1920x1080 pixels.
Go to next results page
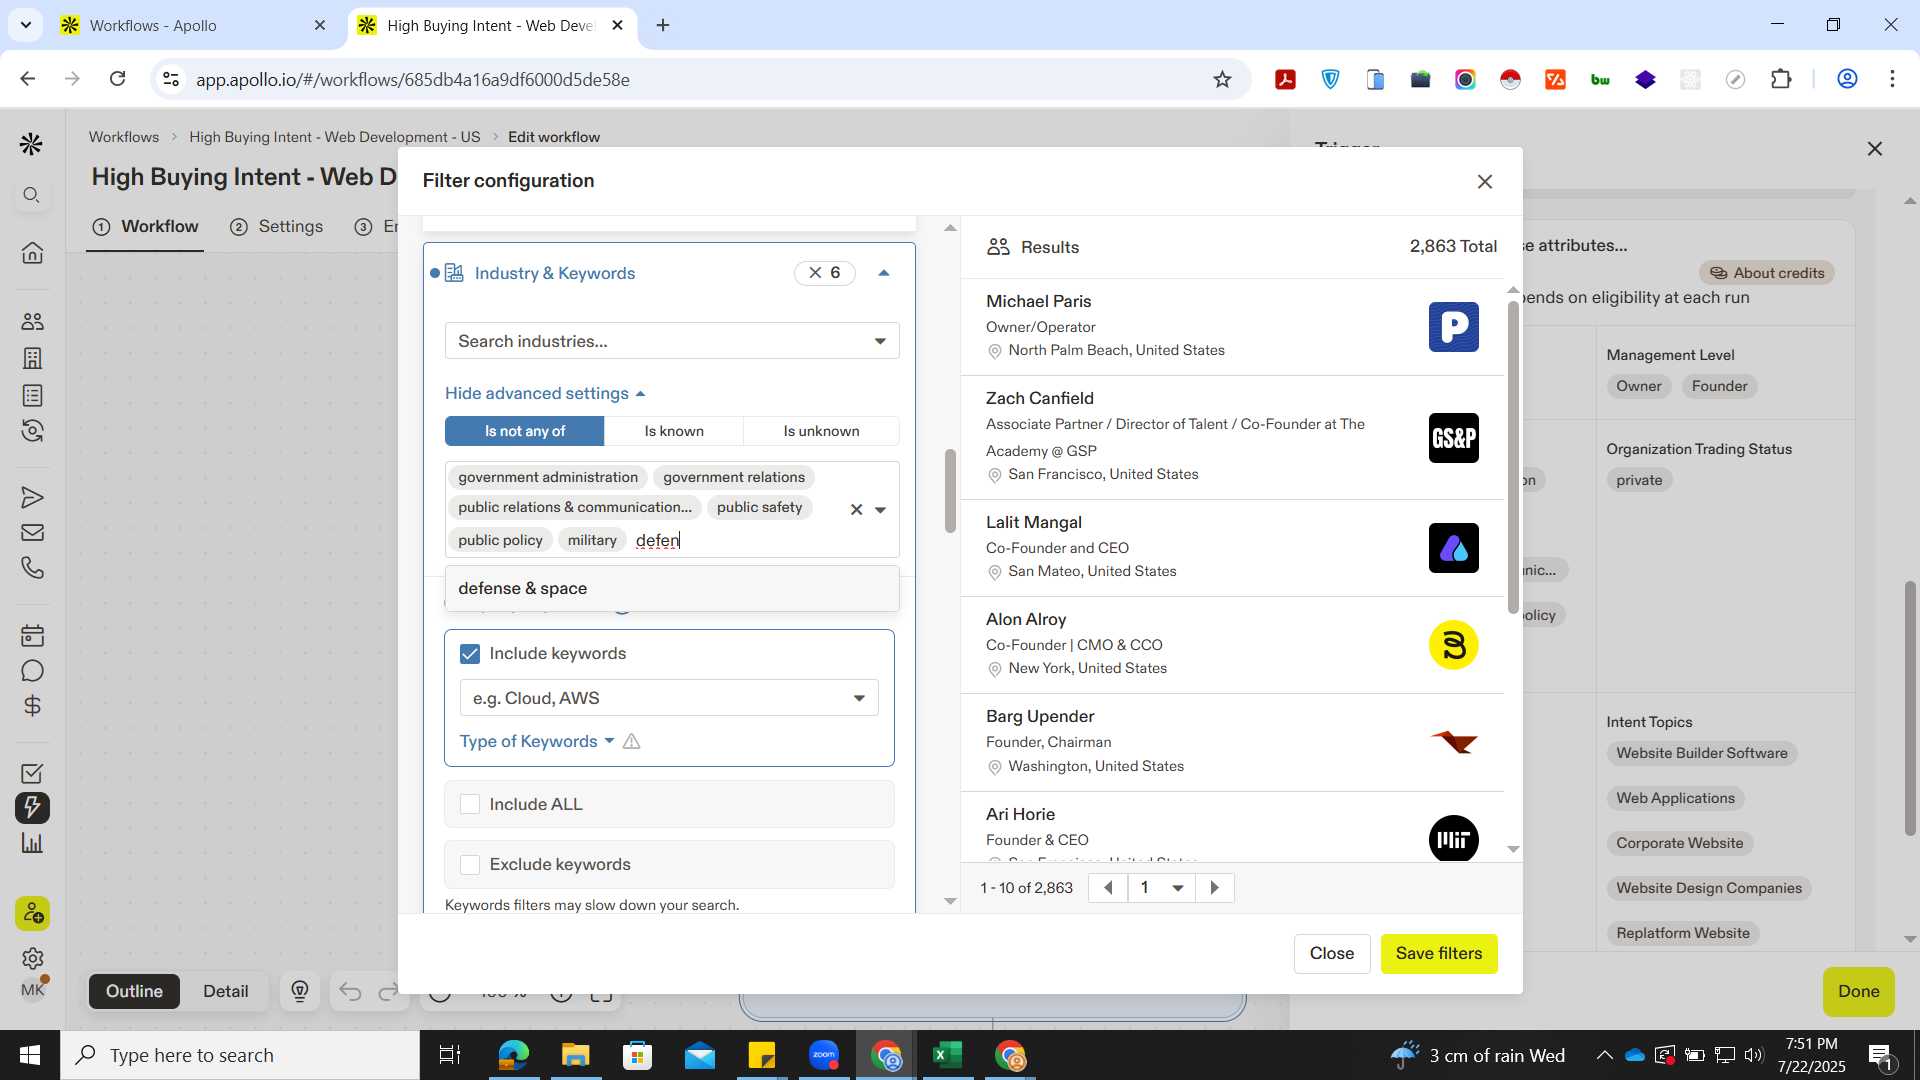point(1215,888)
